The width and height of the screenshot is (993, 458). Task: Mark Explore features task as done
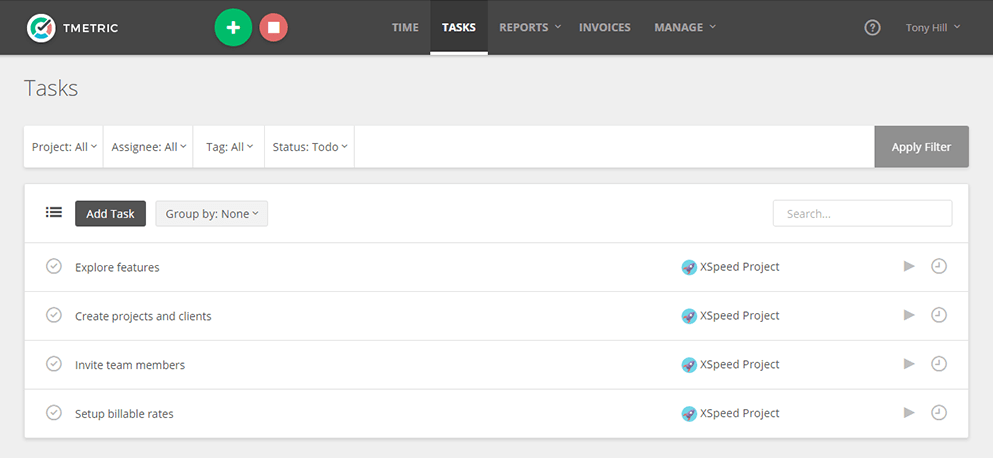coord(54,267)
